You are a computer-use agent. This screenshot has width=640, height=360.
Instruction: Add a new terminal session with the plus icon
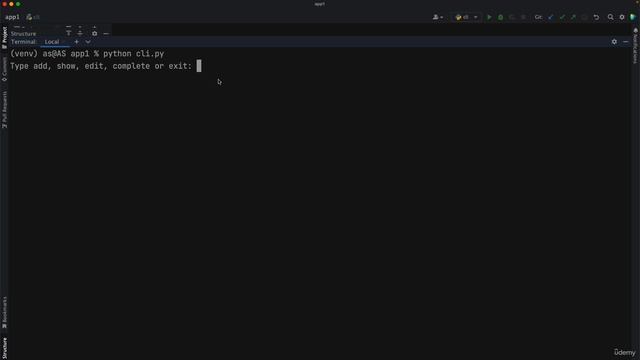point(76,42)
